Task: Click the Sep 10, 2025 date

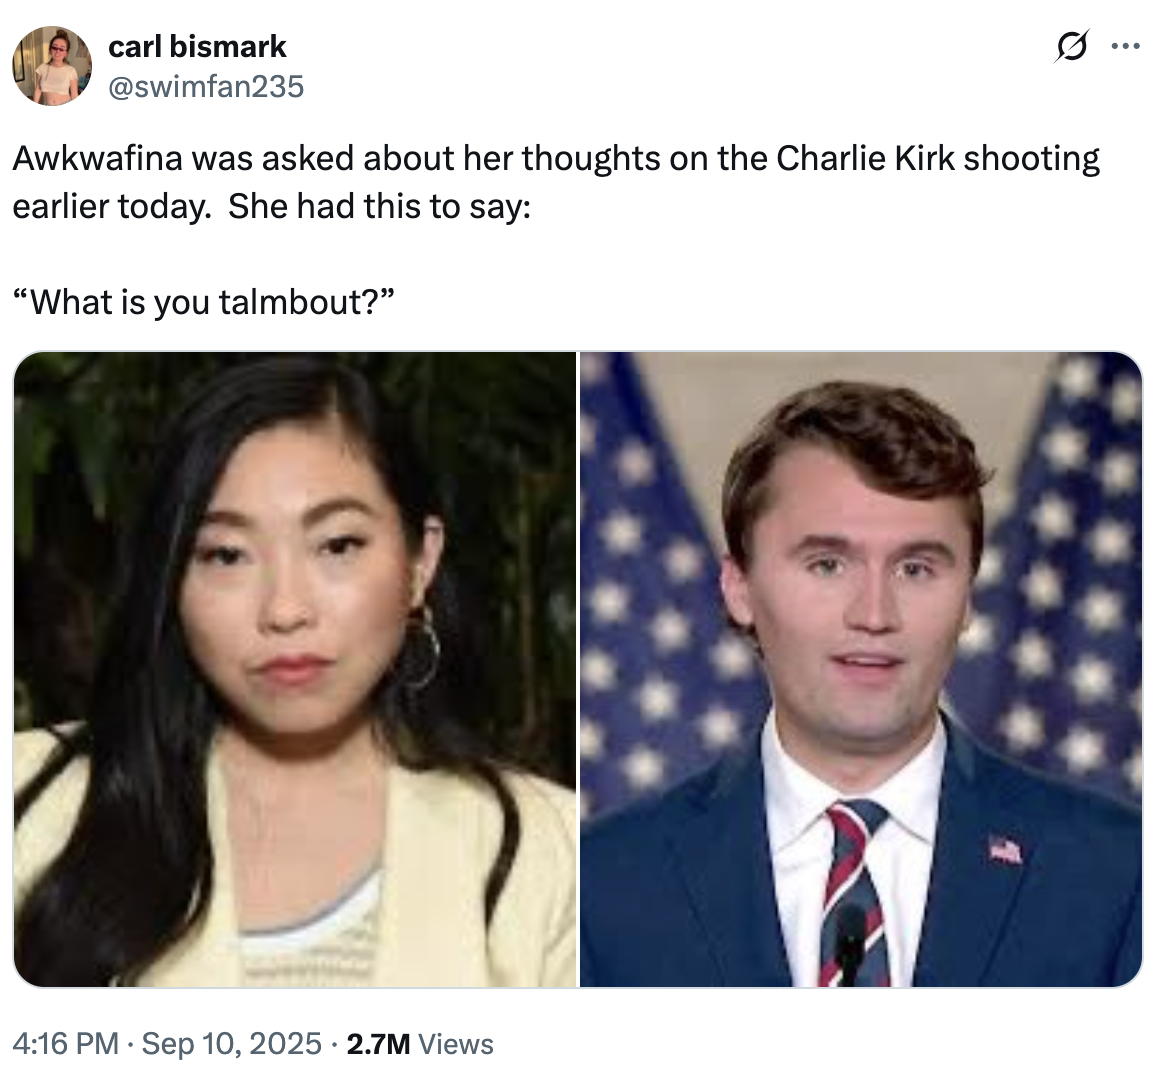Action: click(x=232, y=1044)
